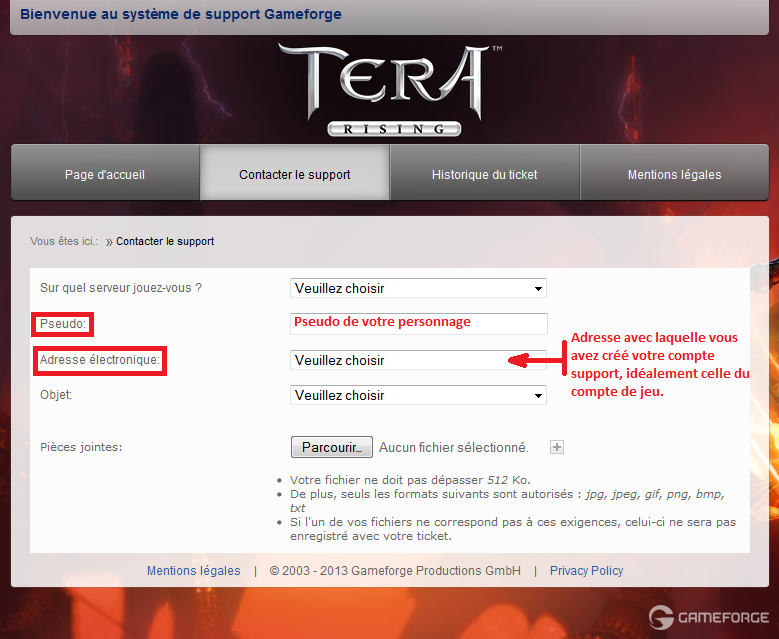Open the Mentions légales footer link
This screenshot has width=779, height=639.
[194, 570]
